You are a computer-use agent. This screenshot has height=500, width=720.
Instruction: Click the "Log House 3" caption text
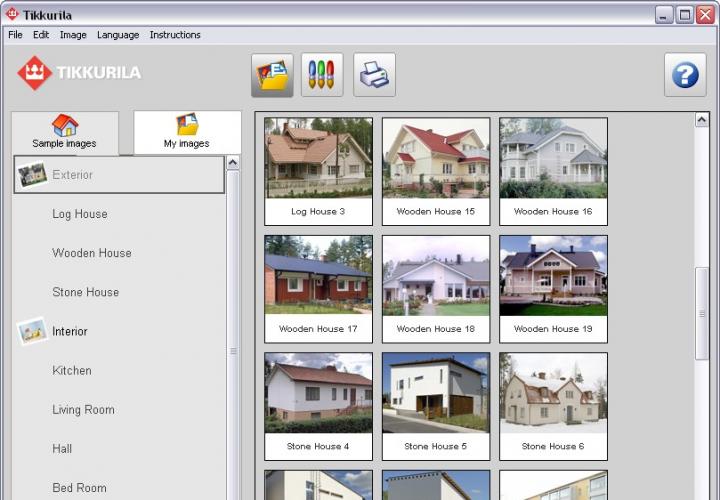[x=318, y=212]
